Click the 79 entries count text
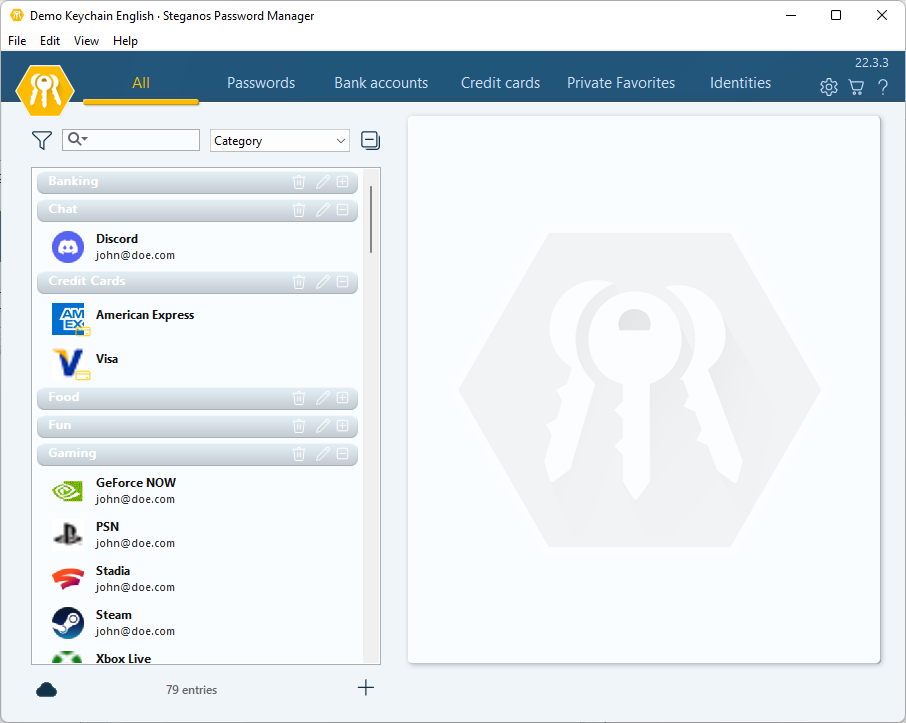The image size is (906, 723). pos(191,689)
